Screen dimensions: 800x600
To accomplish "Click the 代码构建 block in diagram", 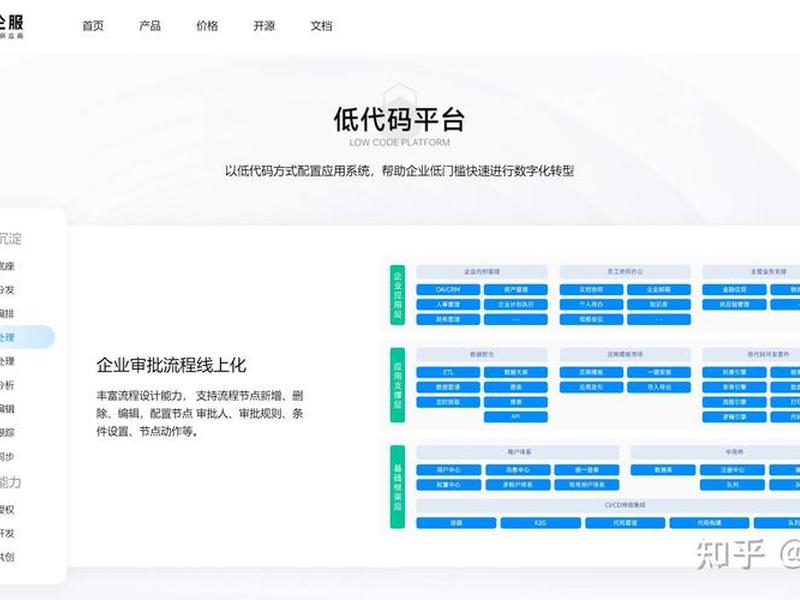I will [x=709, y=523].
